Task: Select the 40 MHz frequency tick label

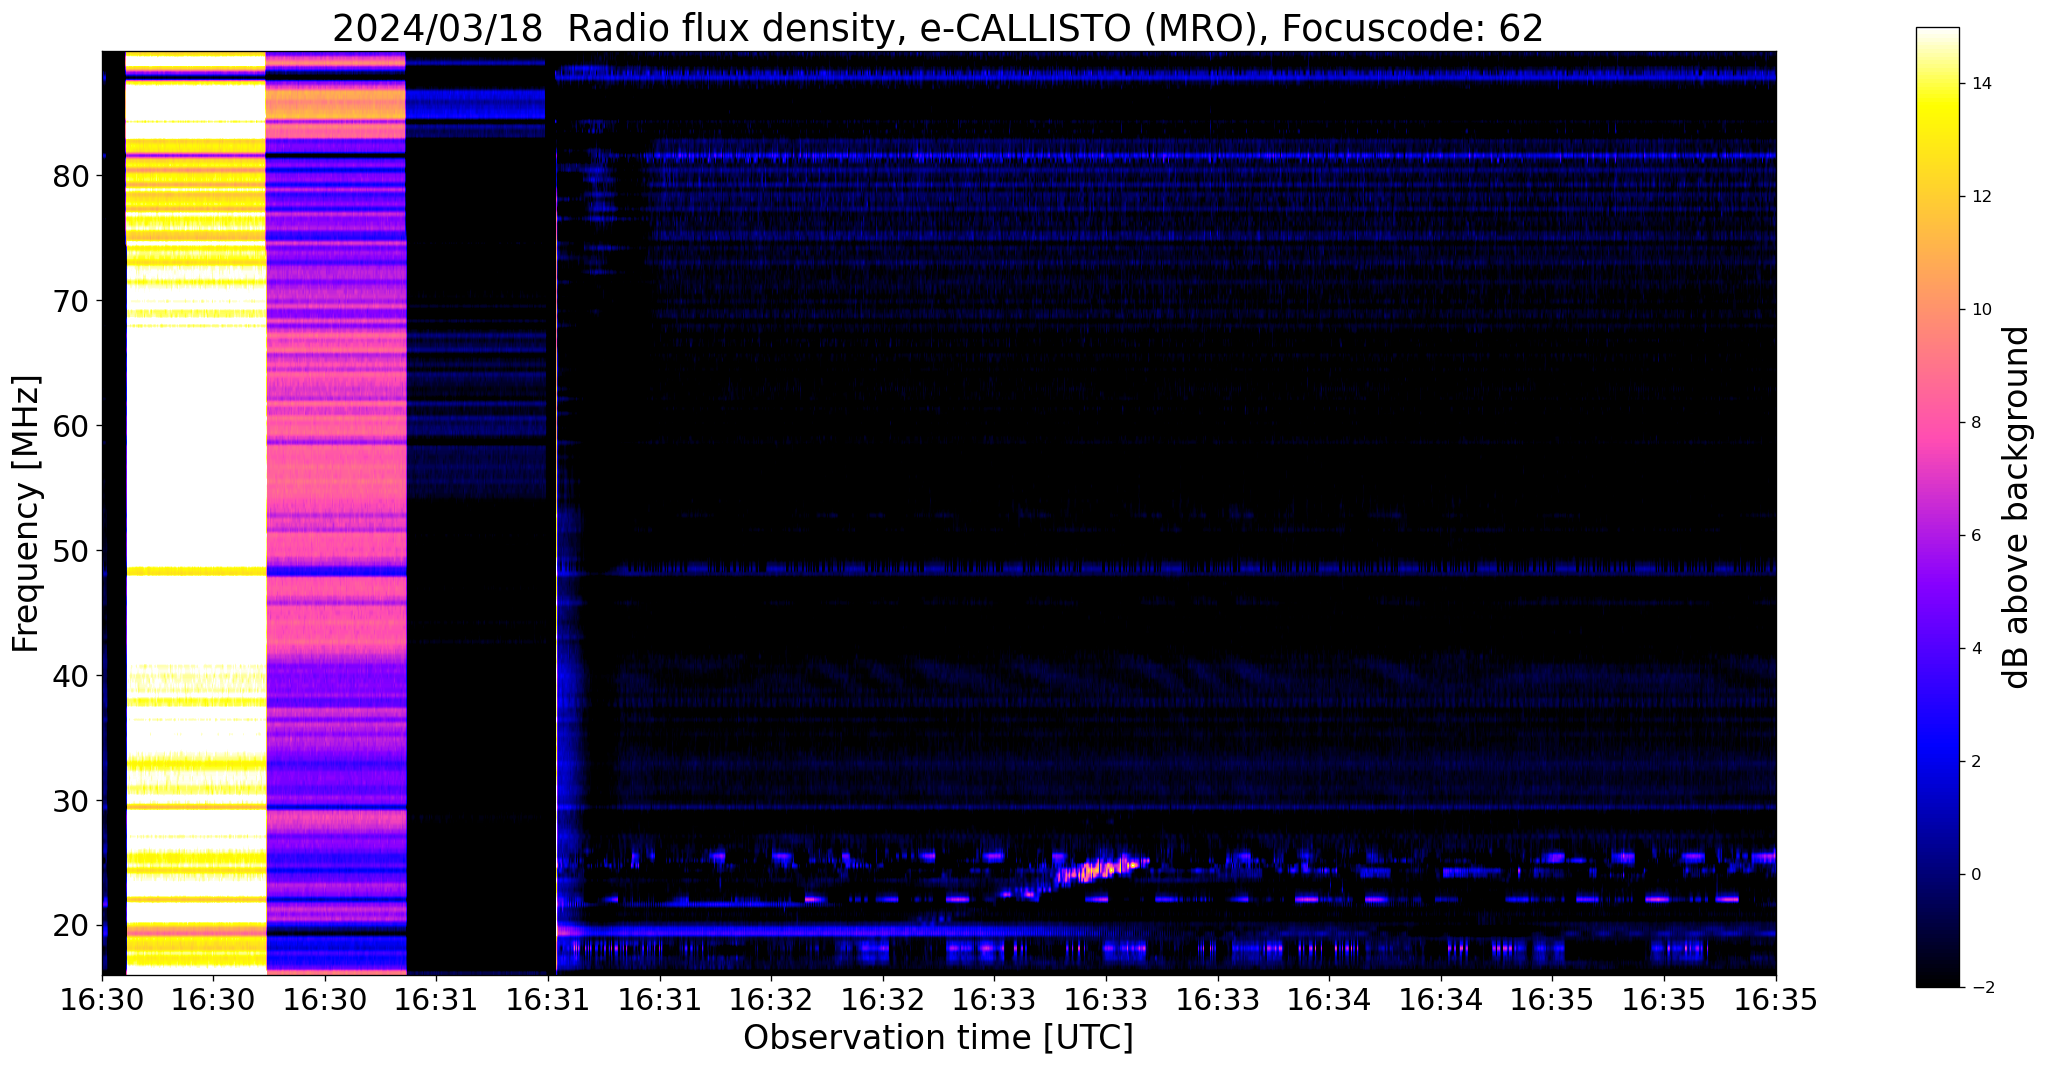Action: point(71,676)
